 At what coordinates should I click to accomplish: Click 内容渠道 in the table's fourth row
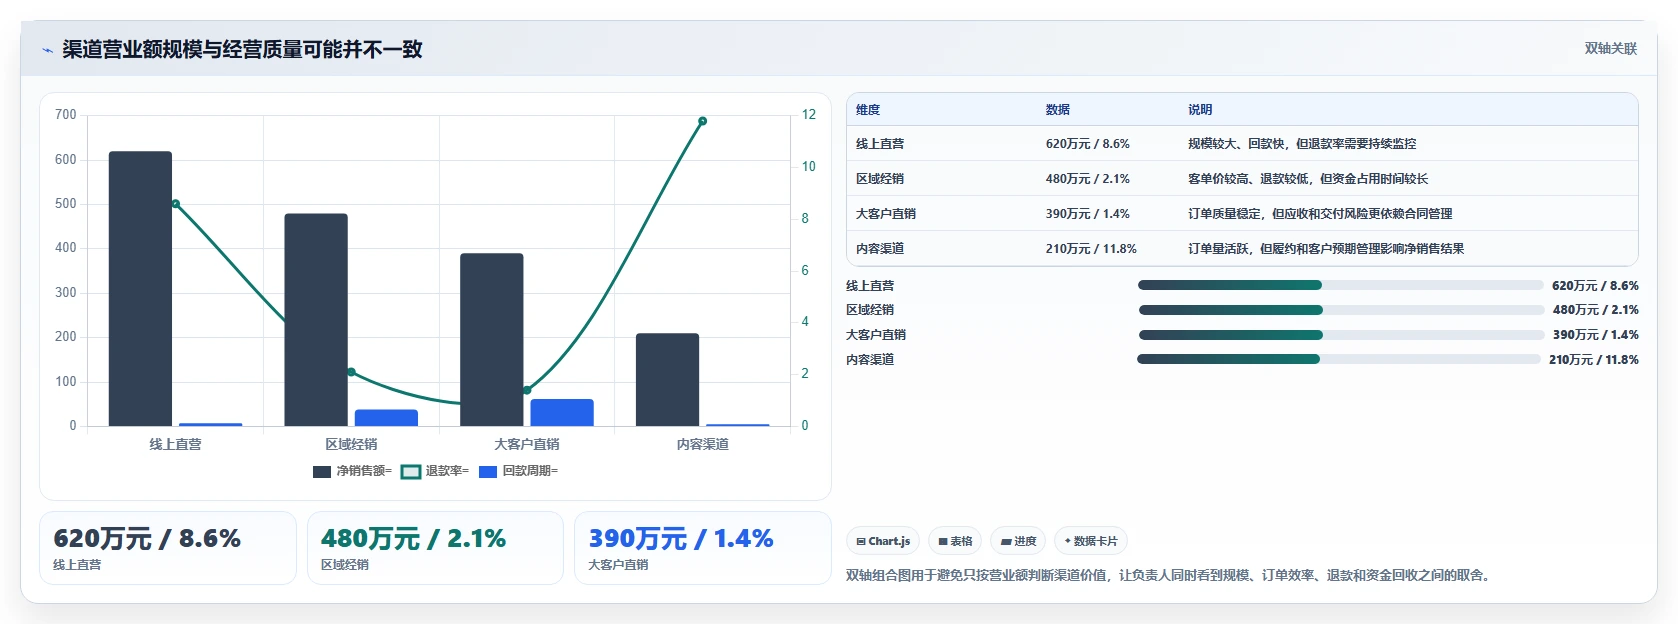[880, 249]
